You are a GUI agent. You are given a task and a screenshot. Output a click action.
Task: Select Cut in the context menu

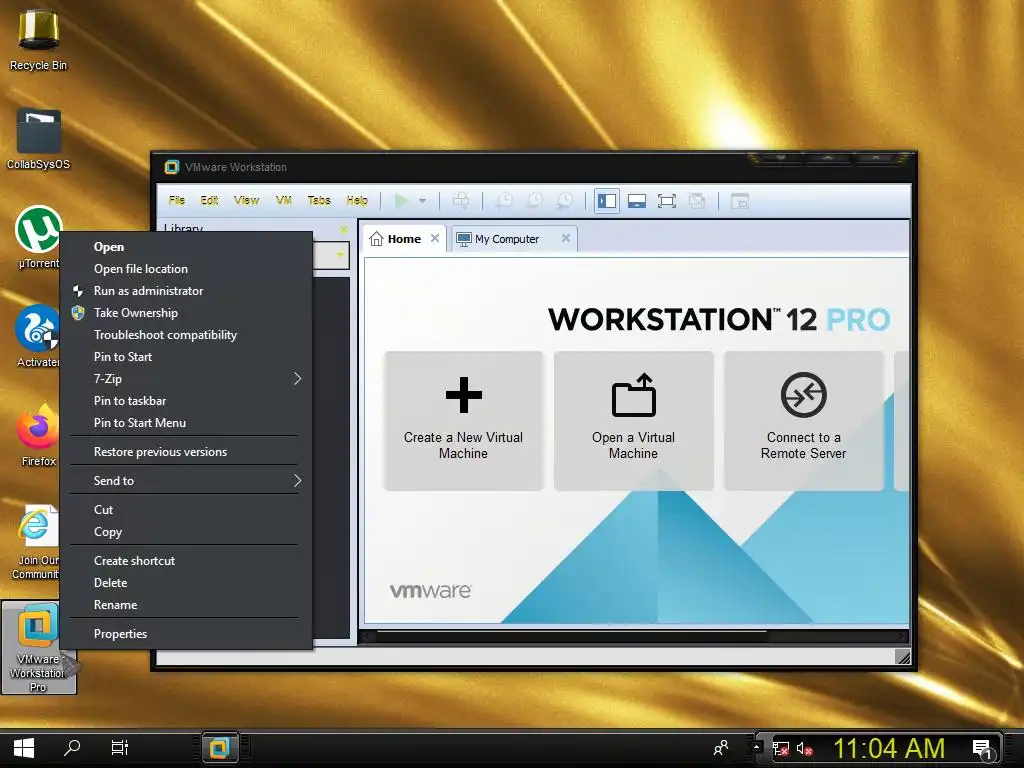point(185,510)
